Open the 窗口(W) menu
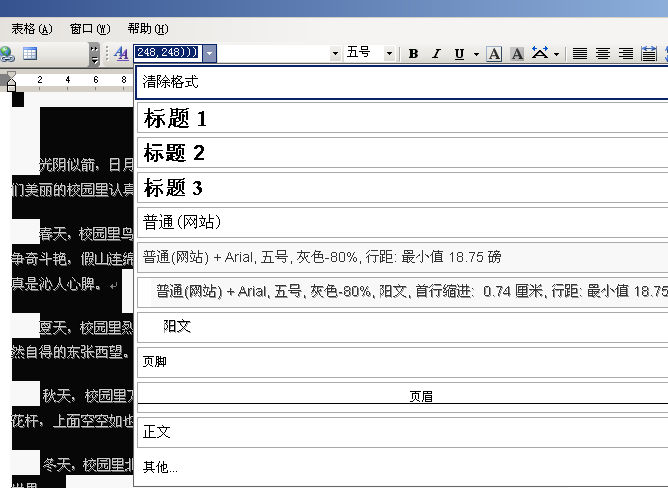This screenshot has height=488, width=668. pyautogui.click(x=90, y=29)
